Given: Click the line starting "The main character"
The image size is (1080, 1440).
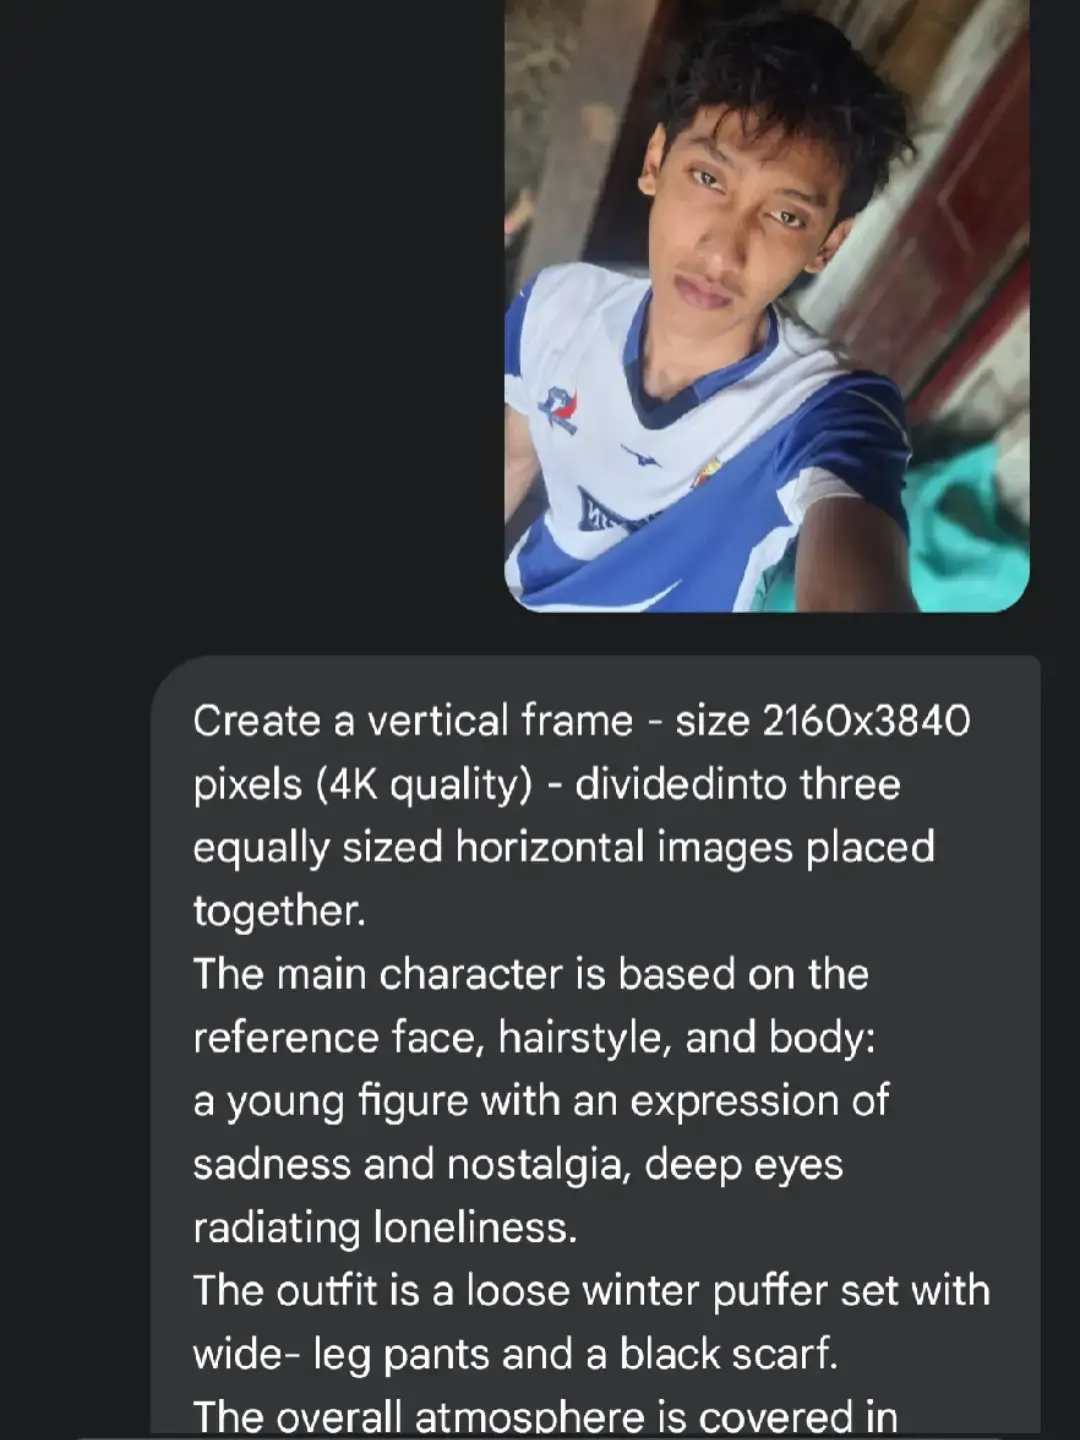Looking at the screenshot, I should (x=531, y=974).
